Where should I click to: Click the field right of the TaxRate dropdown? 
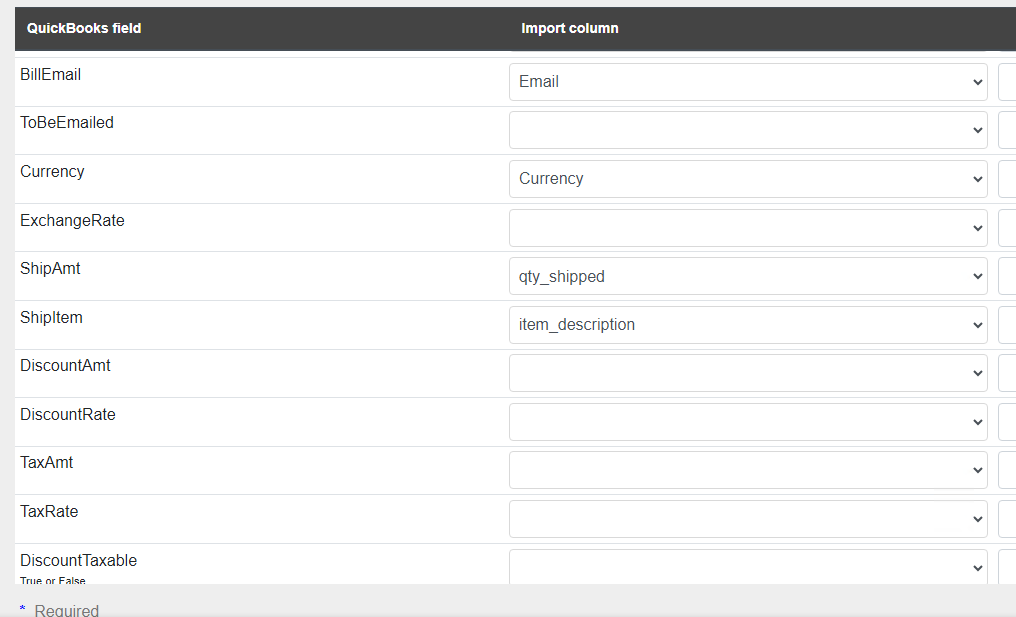pyautogui.click(x=1007, y=519)
